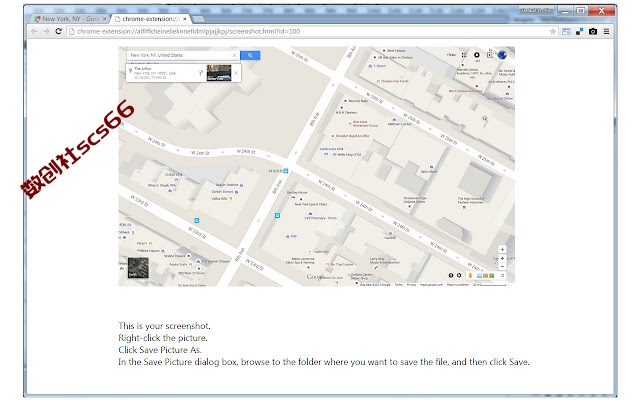Minimize the Chrome window

point(565,11)
